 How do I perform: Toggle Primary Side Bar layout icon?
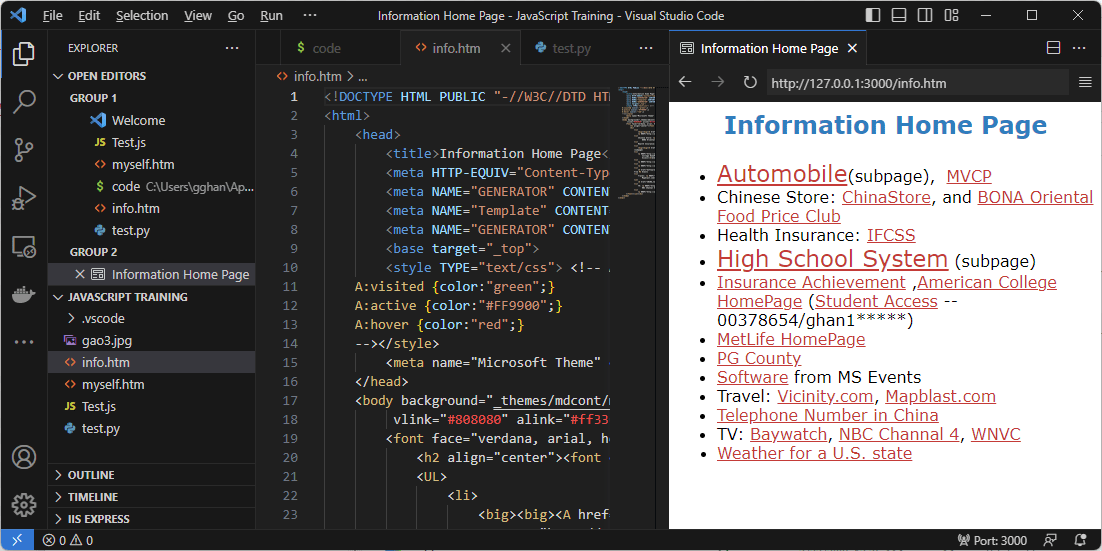(x=872, y=15)
